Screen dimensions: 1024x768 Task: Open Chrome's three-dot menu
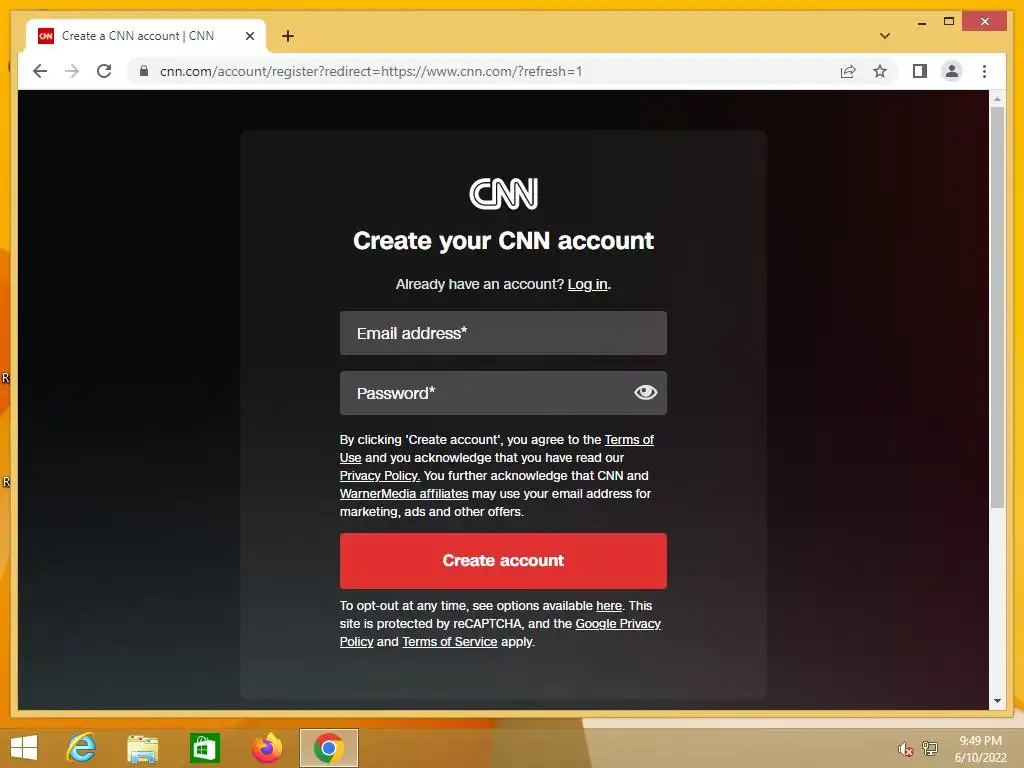pyautogui.click(x=984, y=71)
